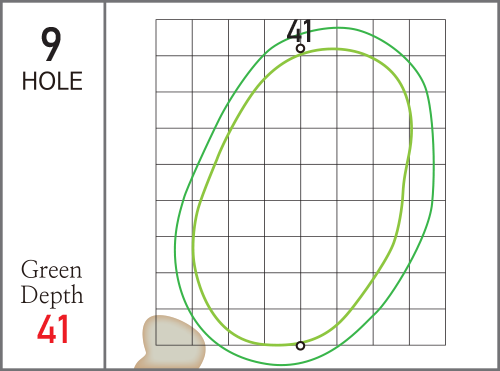Select the bottom-right corner of the grid
500x371 pixels.
[x=446, y=345]
